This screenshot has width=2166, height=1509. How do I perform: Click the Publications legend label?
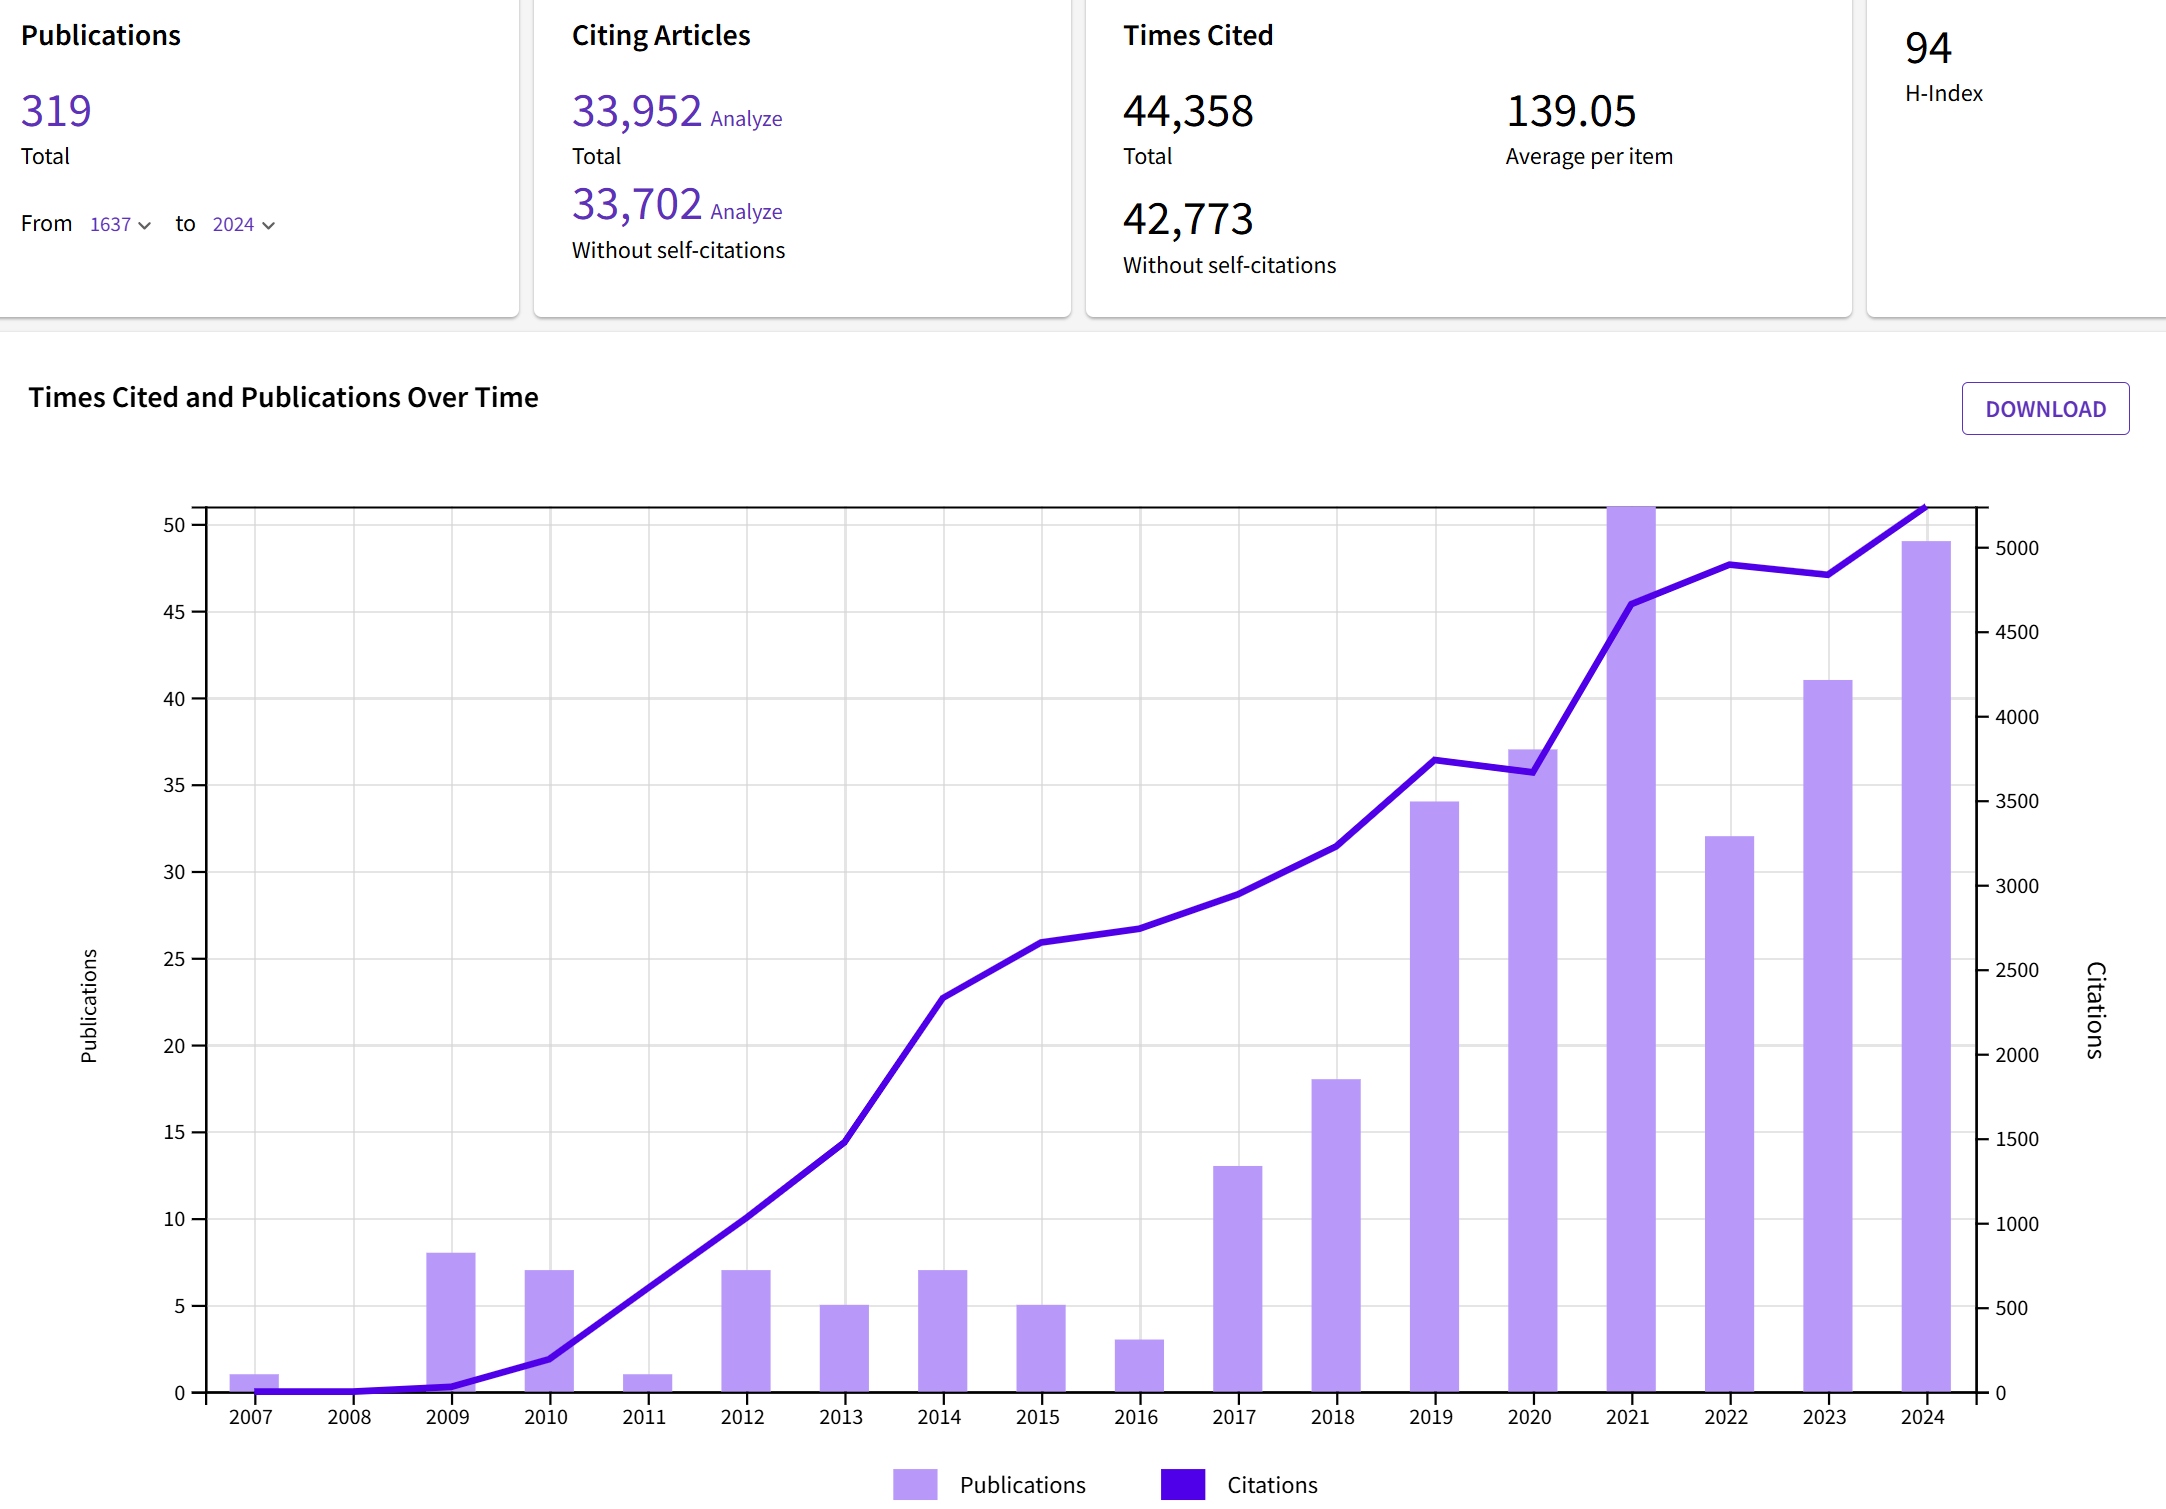[1022, 1485]
